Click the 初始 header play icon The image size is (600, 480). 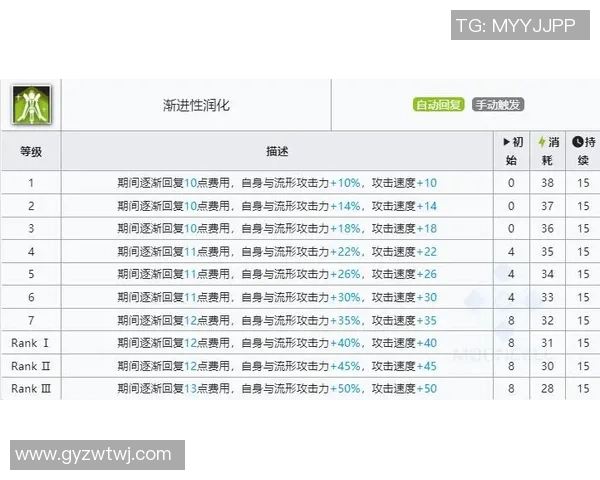click(506, 142)
